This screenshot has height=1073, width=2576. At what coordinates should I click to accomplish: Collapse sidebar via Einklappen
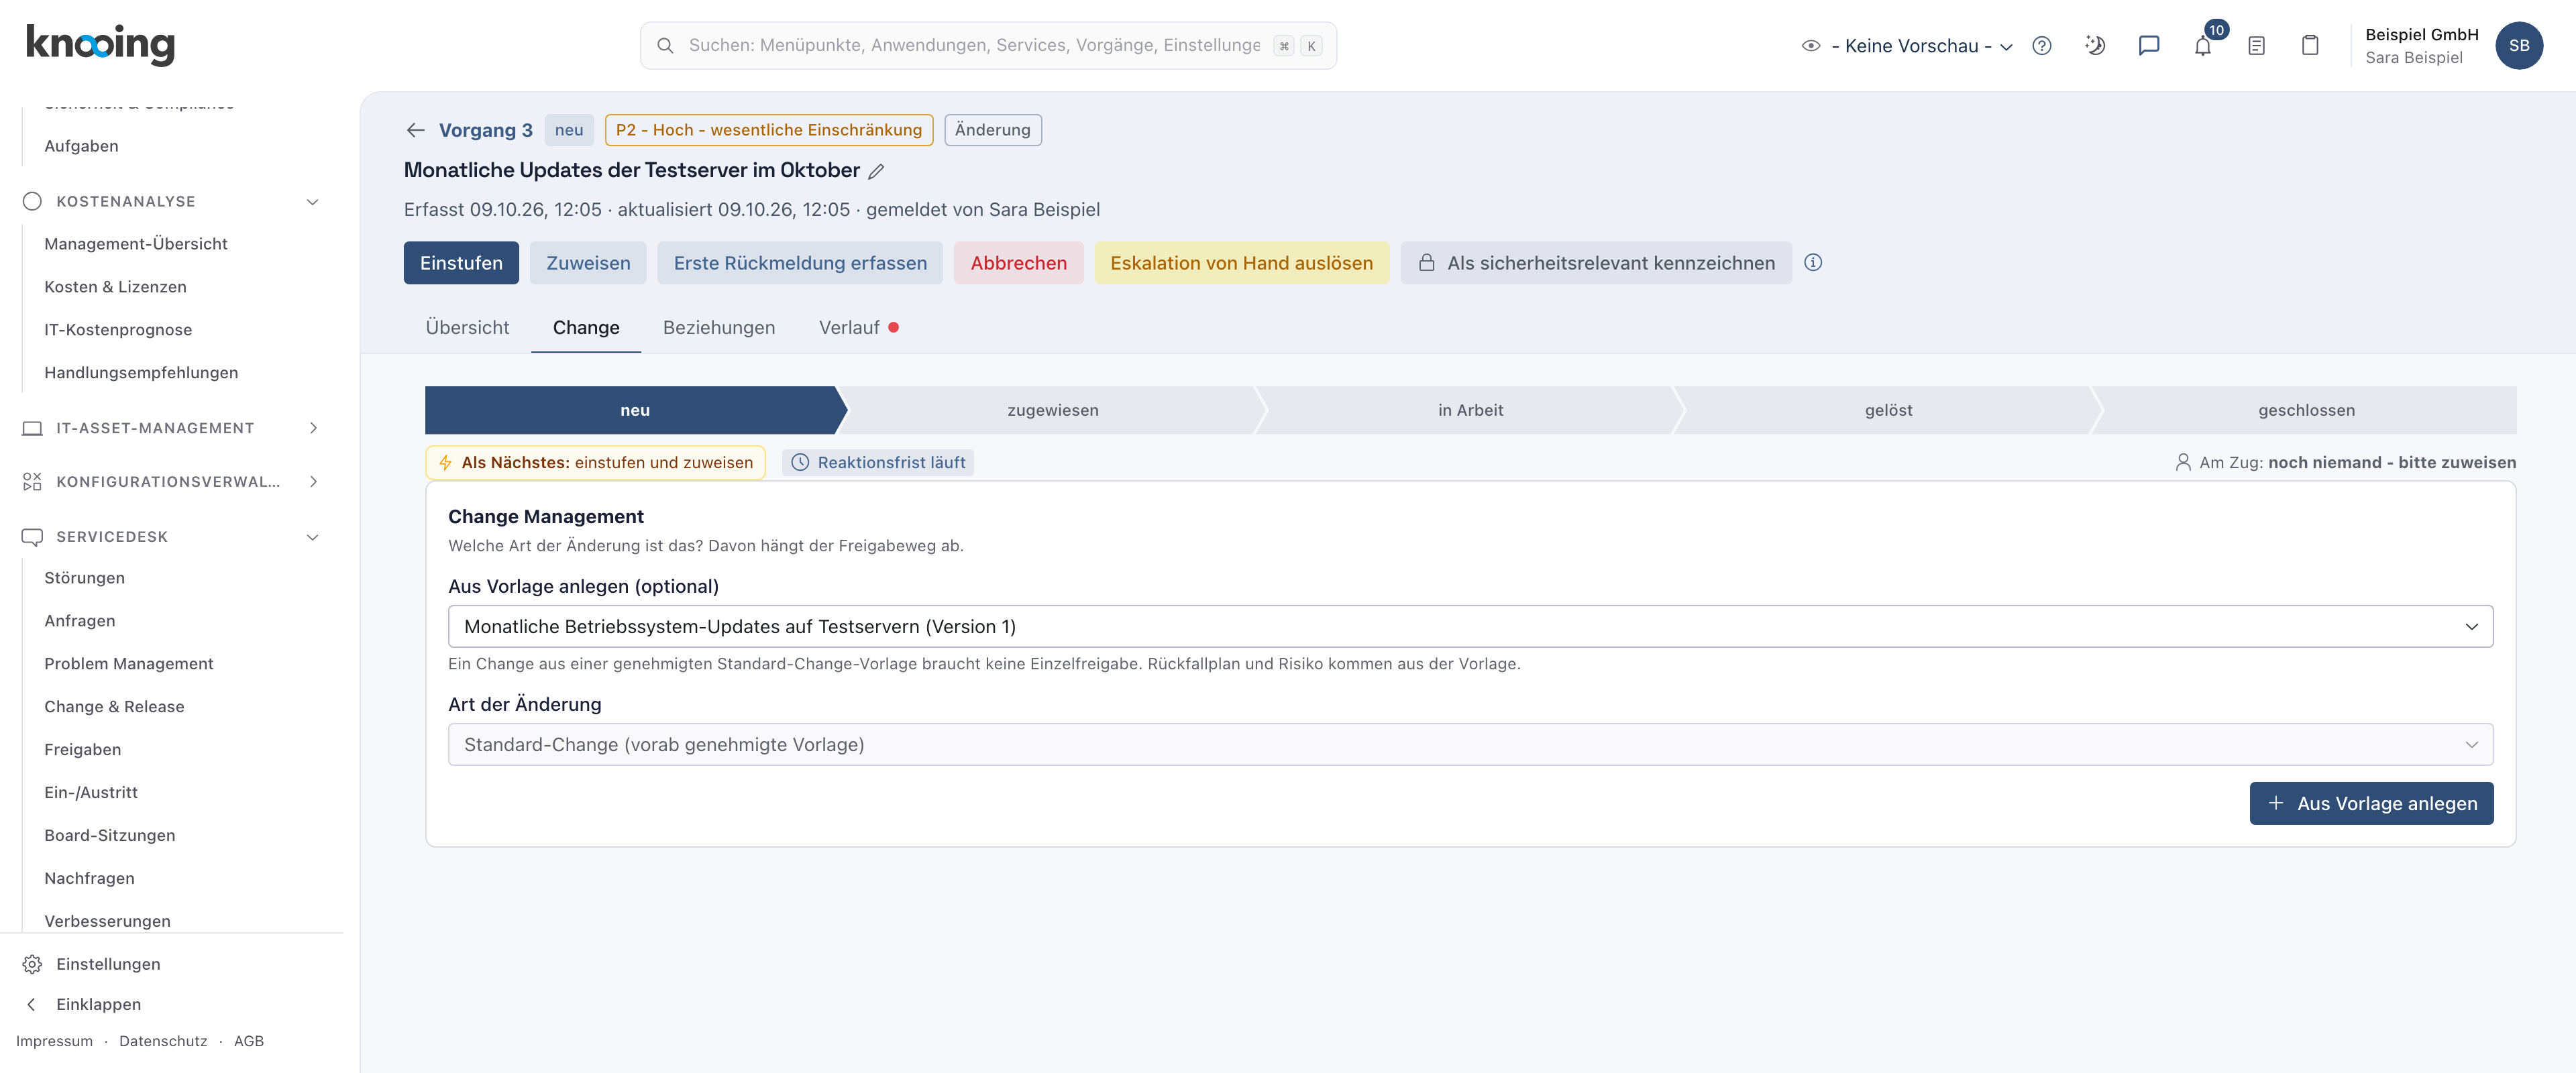click(98, 1004)
